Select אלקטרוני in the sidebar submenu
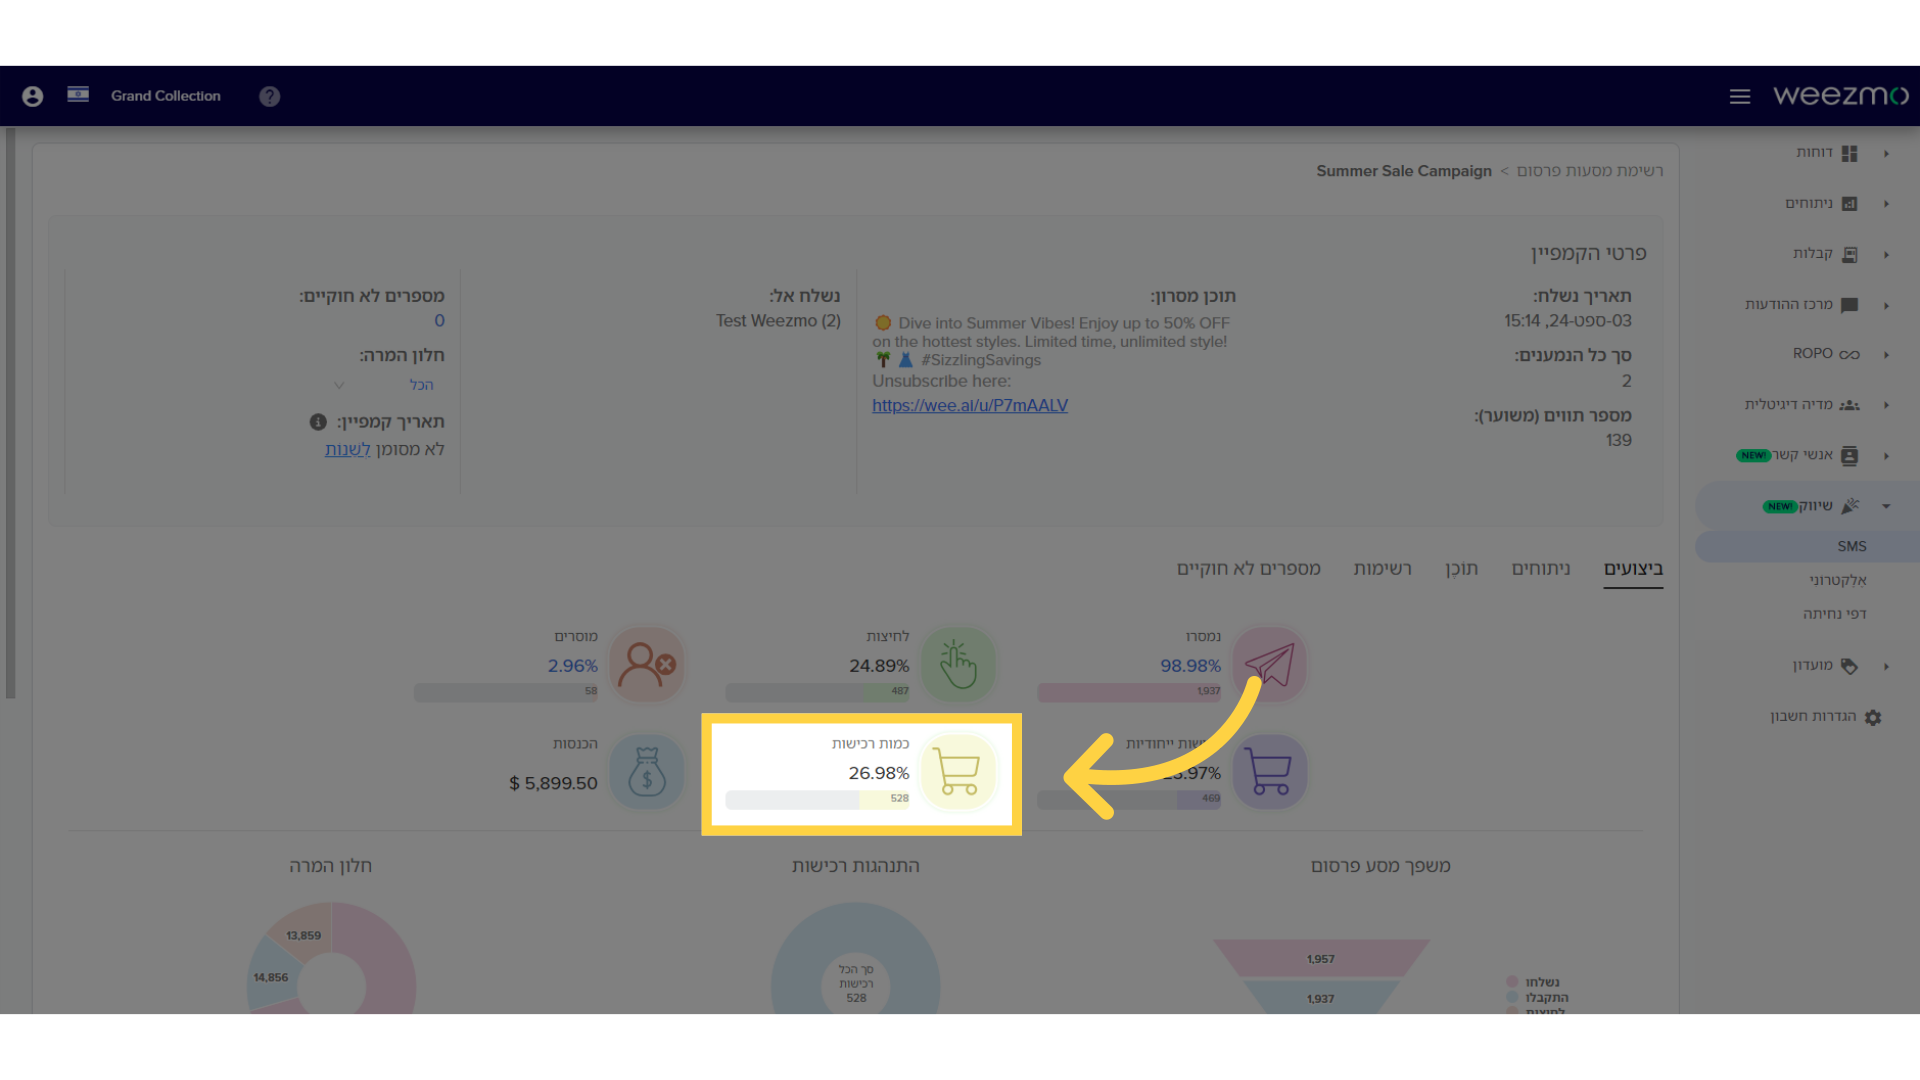1920x1080 pixels. tap(1837, 580)
